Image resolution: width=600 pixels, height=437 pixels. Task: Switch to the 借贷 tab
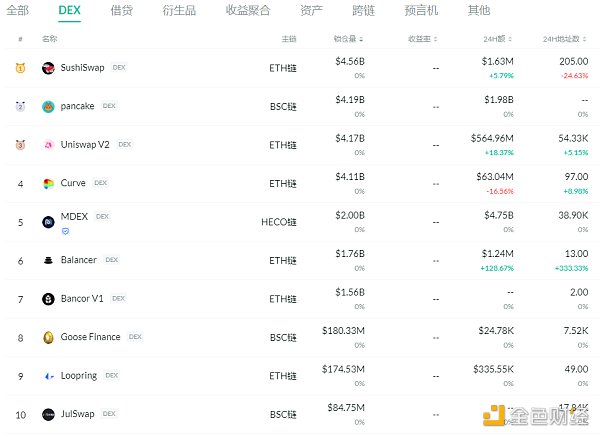click(x=121, y=10)
